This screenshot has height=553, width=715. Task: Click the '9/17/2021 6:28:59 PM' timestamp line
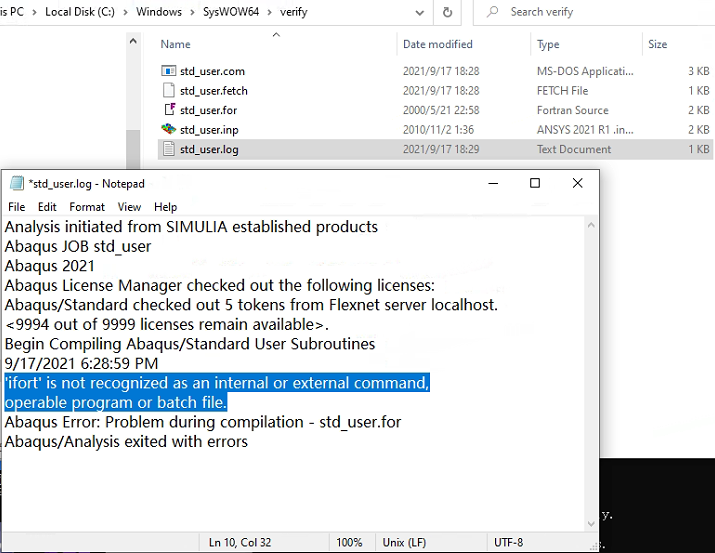click(x=81, y=363)
